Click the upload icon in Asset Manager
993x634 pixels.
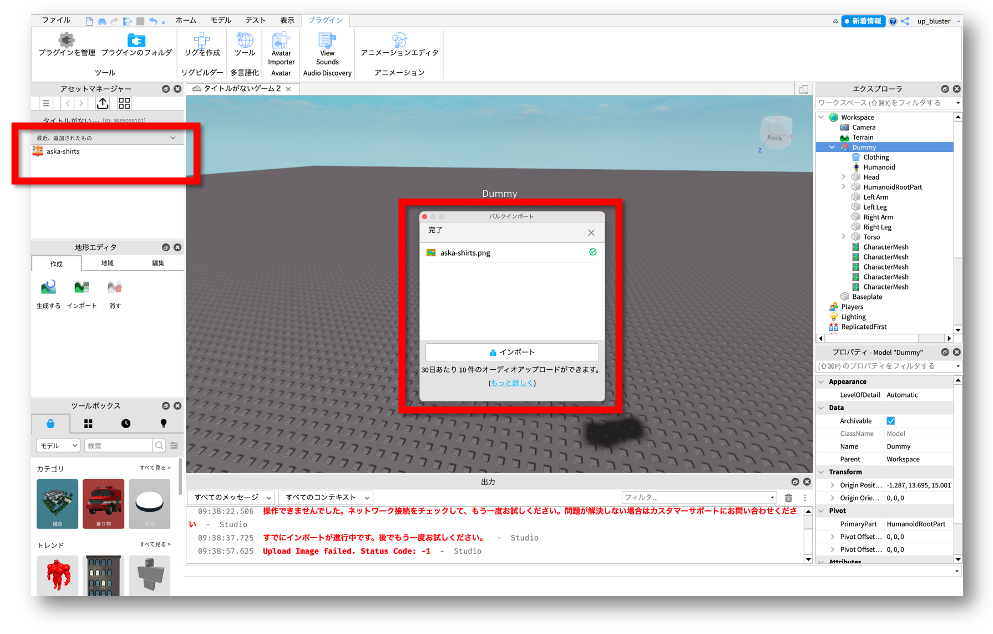(103, 103)
